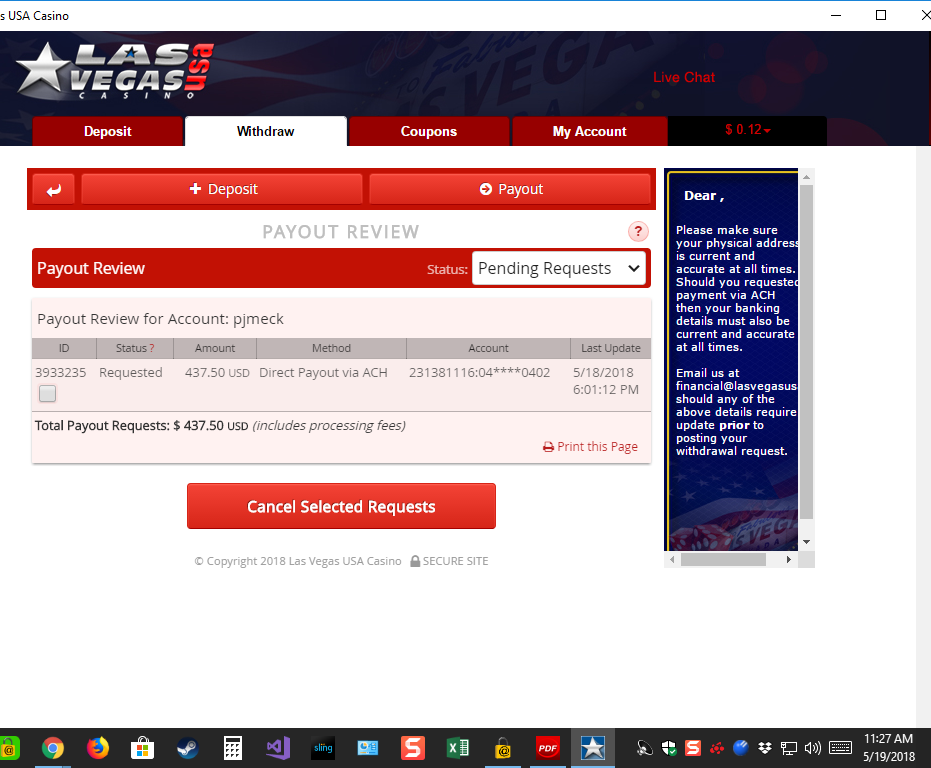Click the request ID 3933235
931x768 pixels.
point(61,372)
